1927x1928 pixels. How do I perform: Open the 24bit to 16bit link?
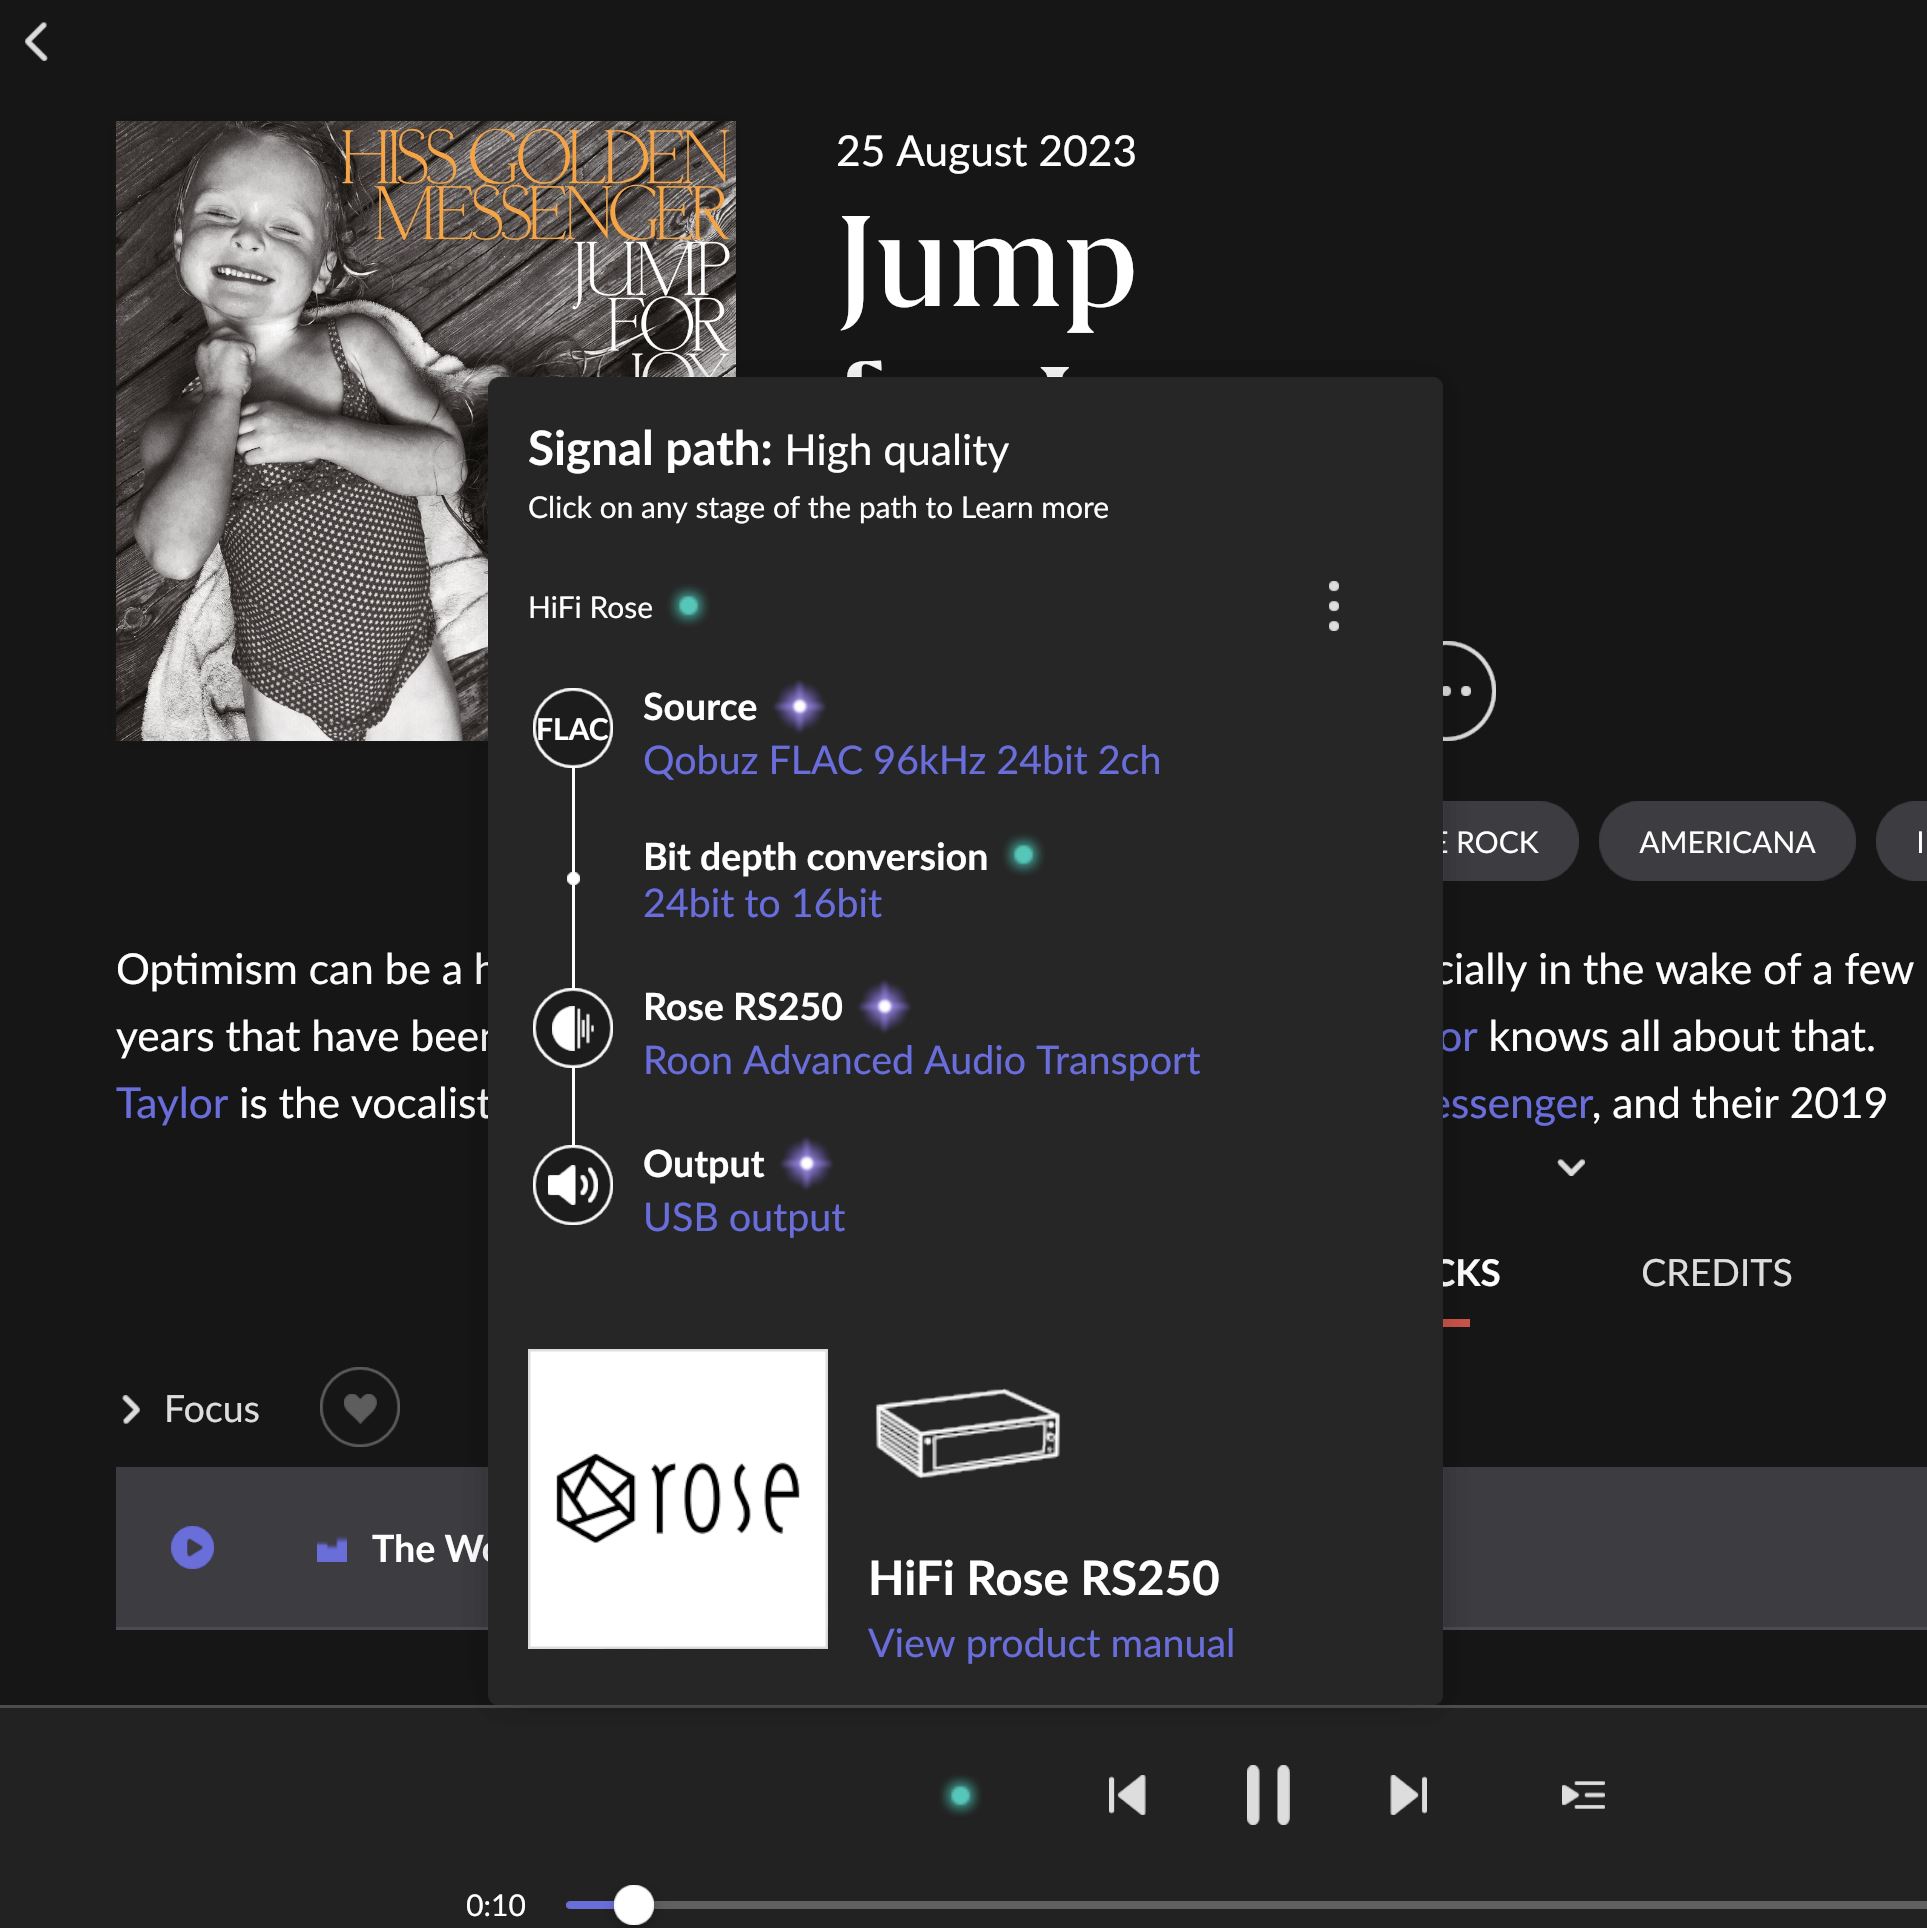[x=762, y=904]
